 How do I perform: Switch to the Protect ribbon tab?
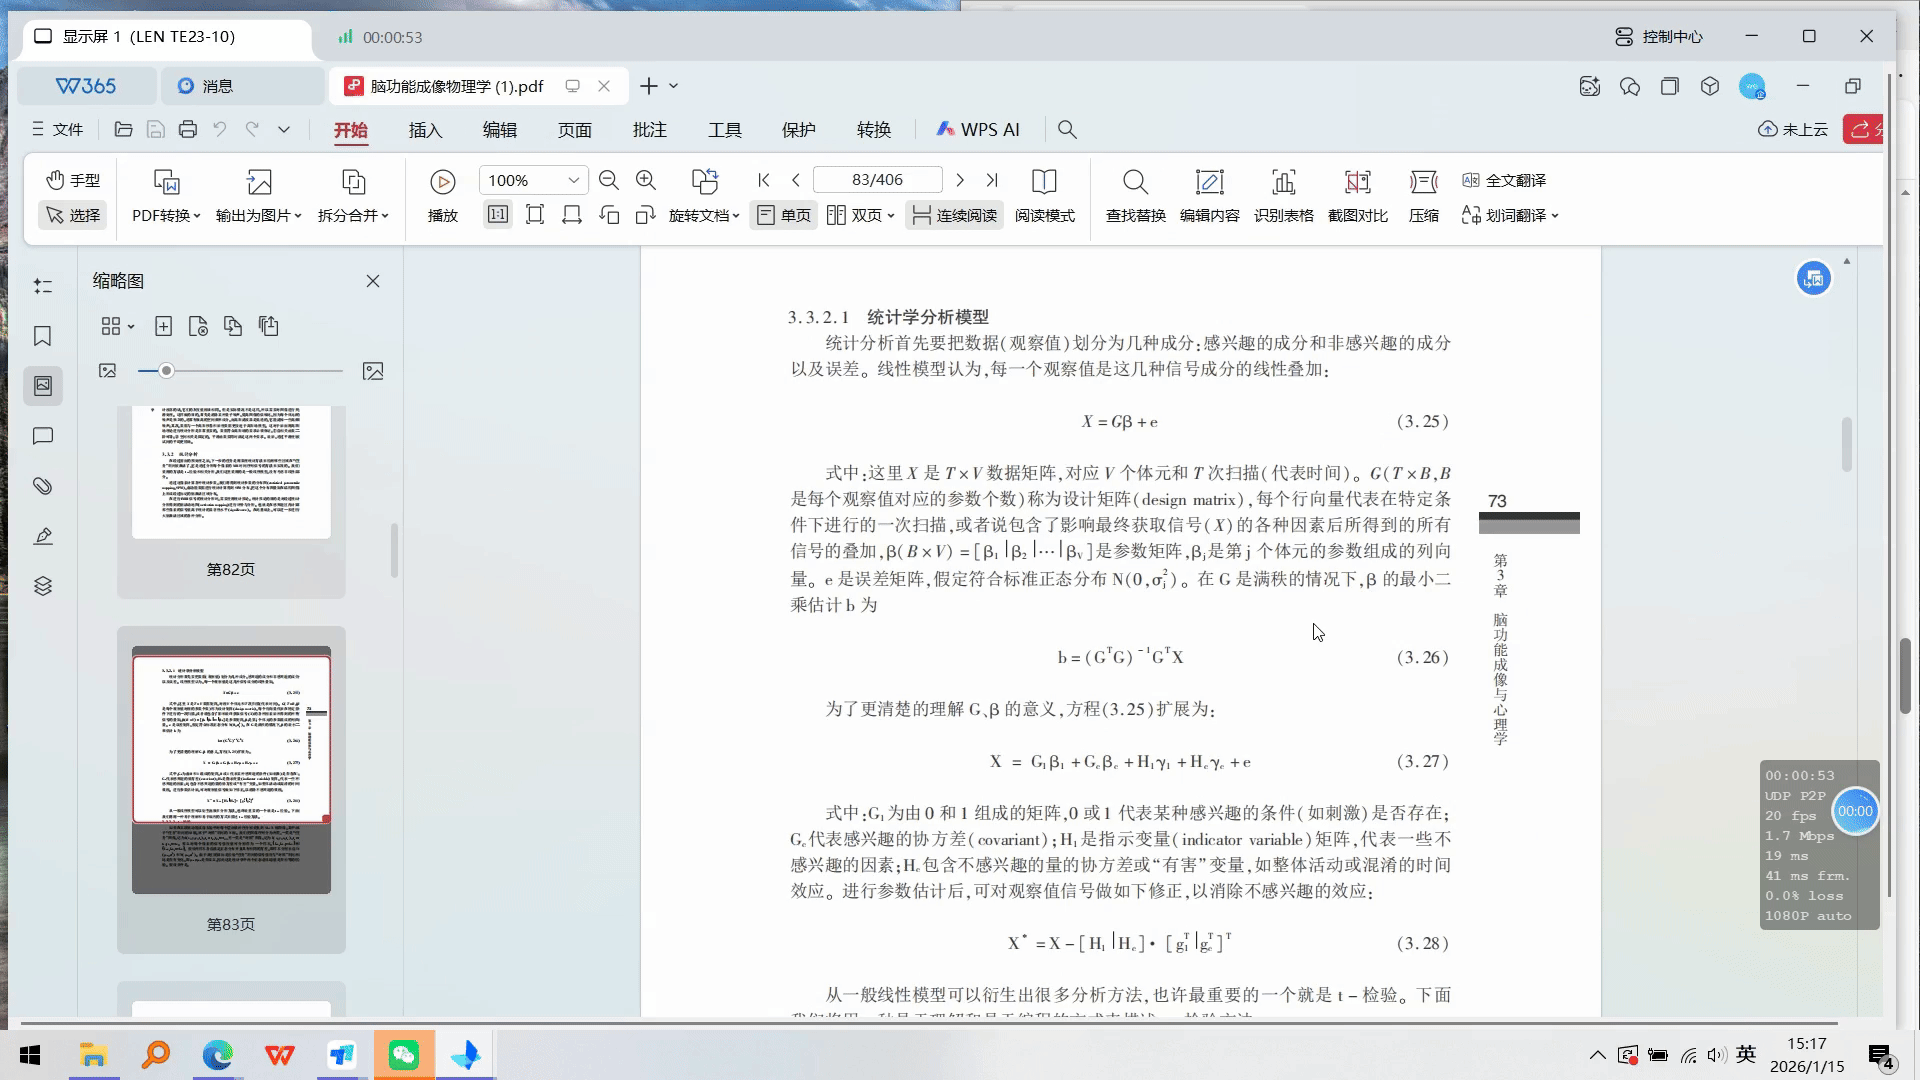pyautogui.click(x=798, y=130)
